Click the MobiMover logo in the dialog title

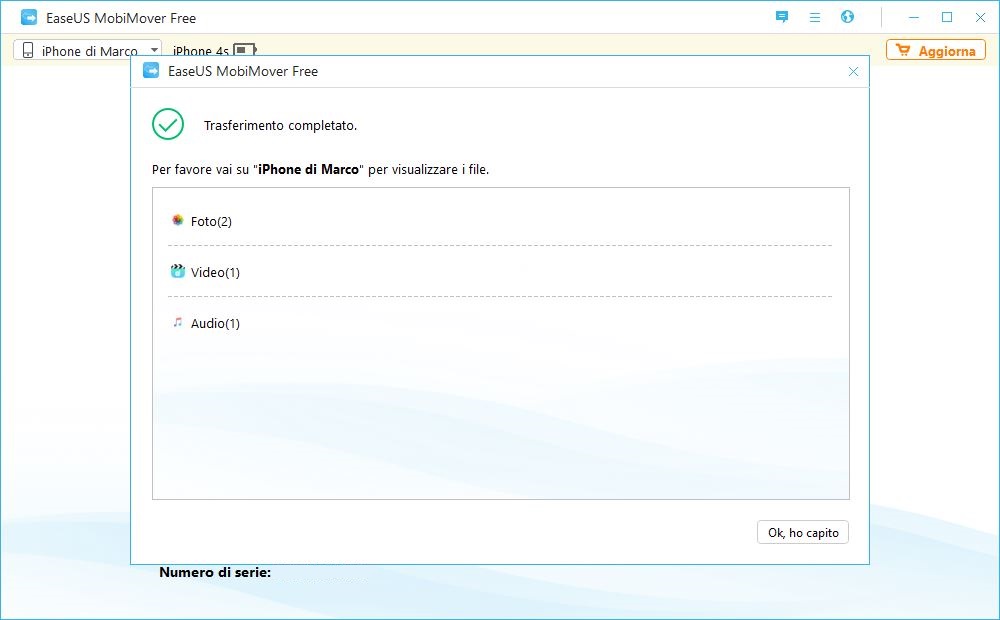click(x=151, y=70)
